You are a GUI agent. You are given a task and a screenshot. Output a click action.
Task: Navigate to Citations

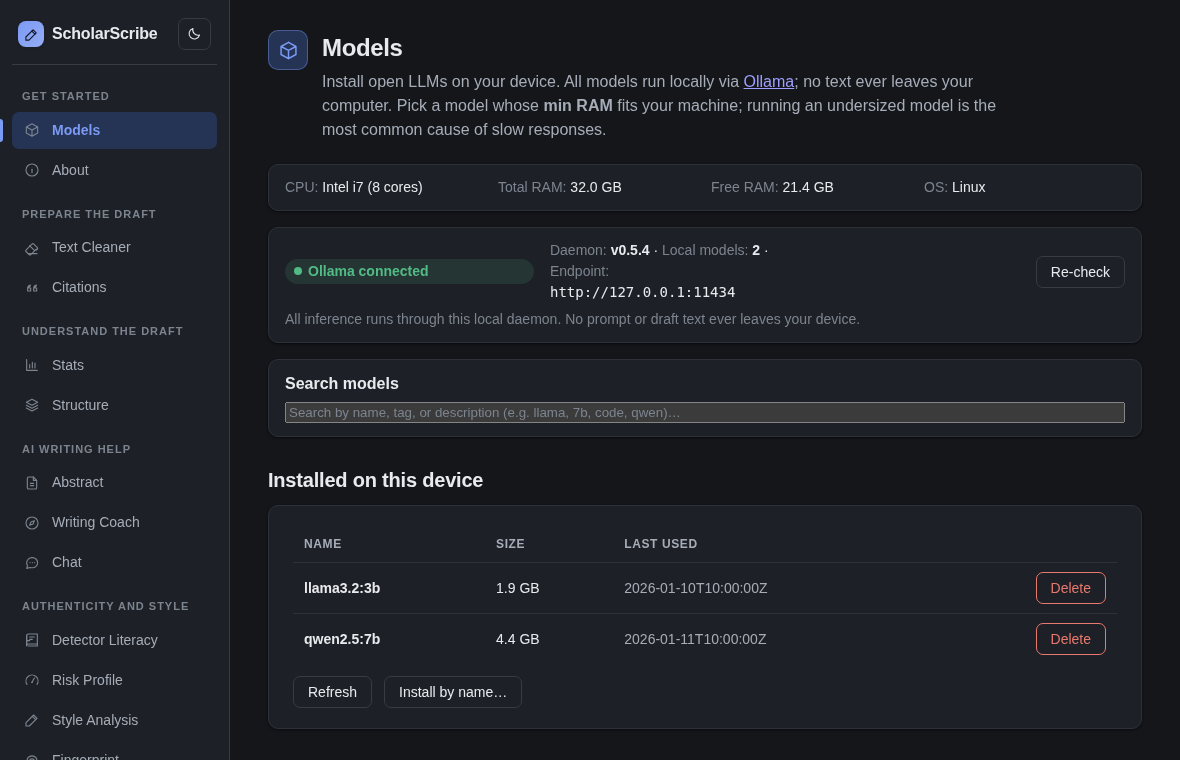[114, 287]
